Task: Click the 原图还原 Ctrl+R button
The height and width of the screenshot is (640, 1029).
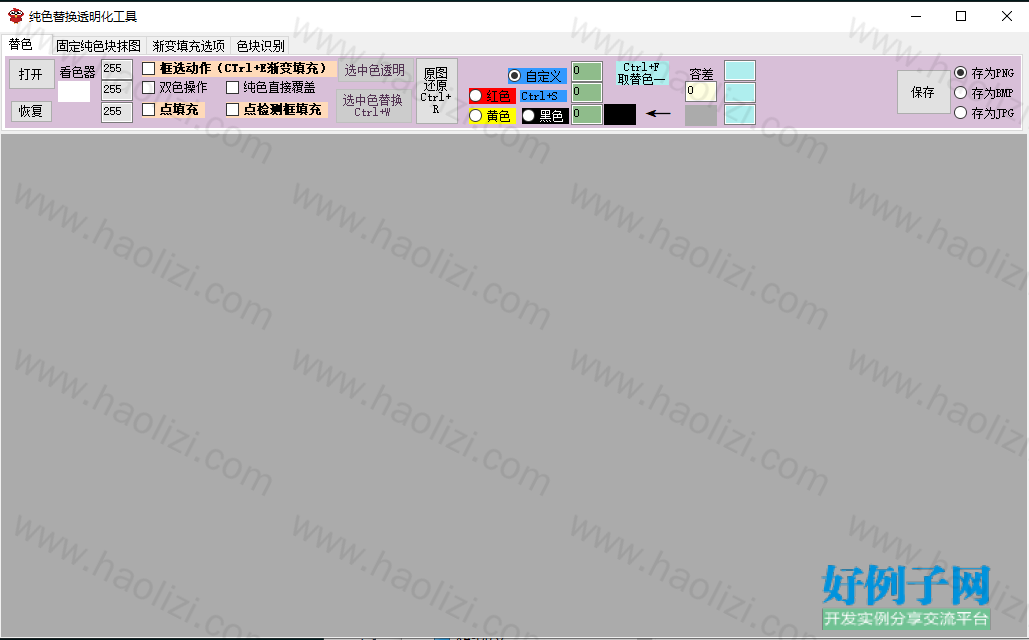Action: [436, 91]
